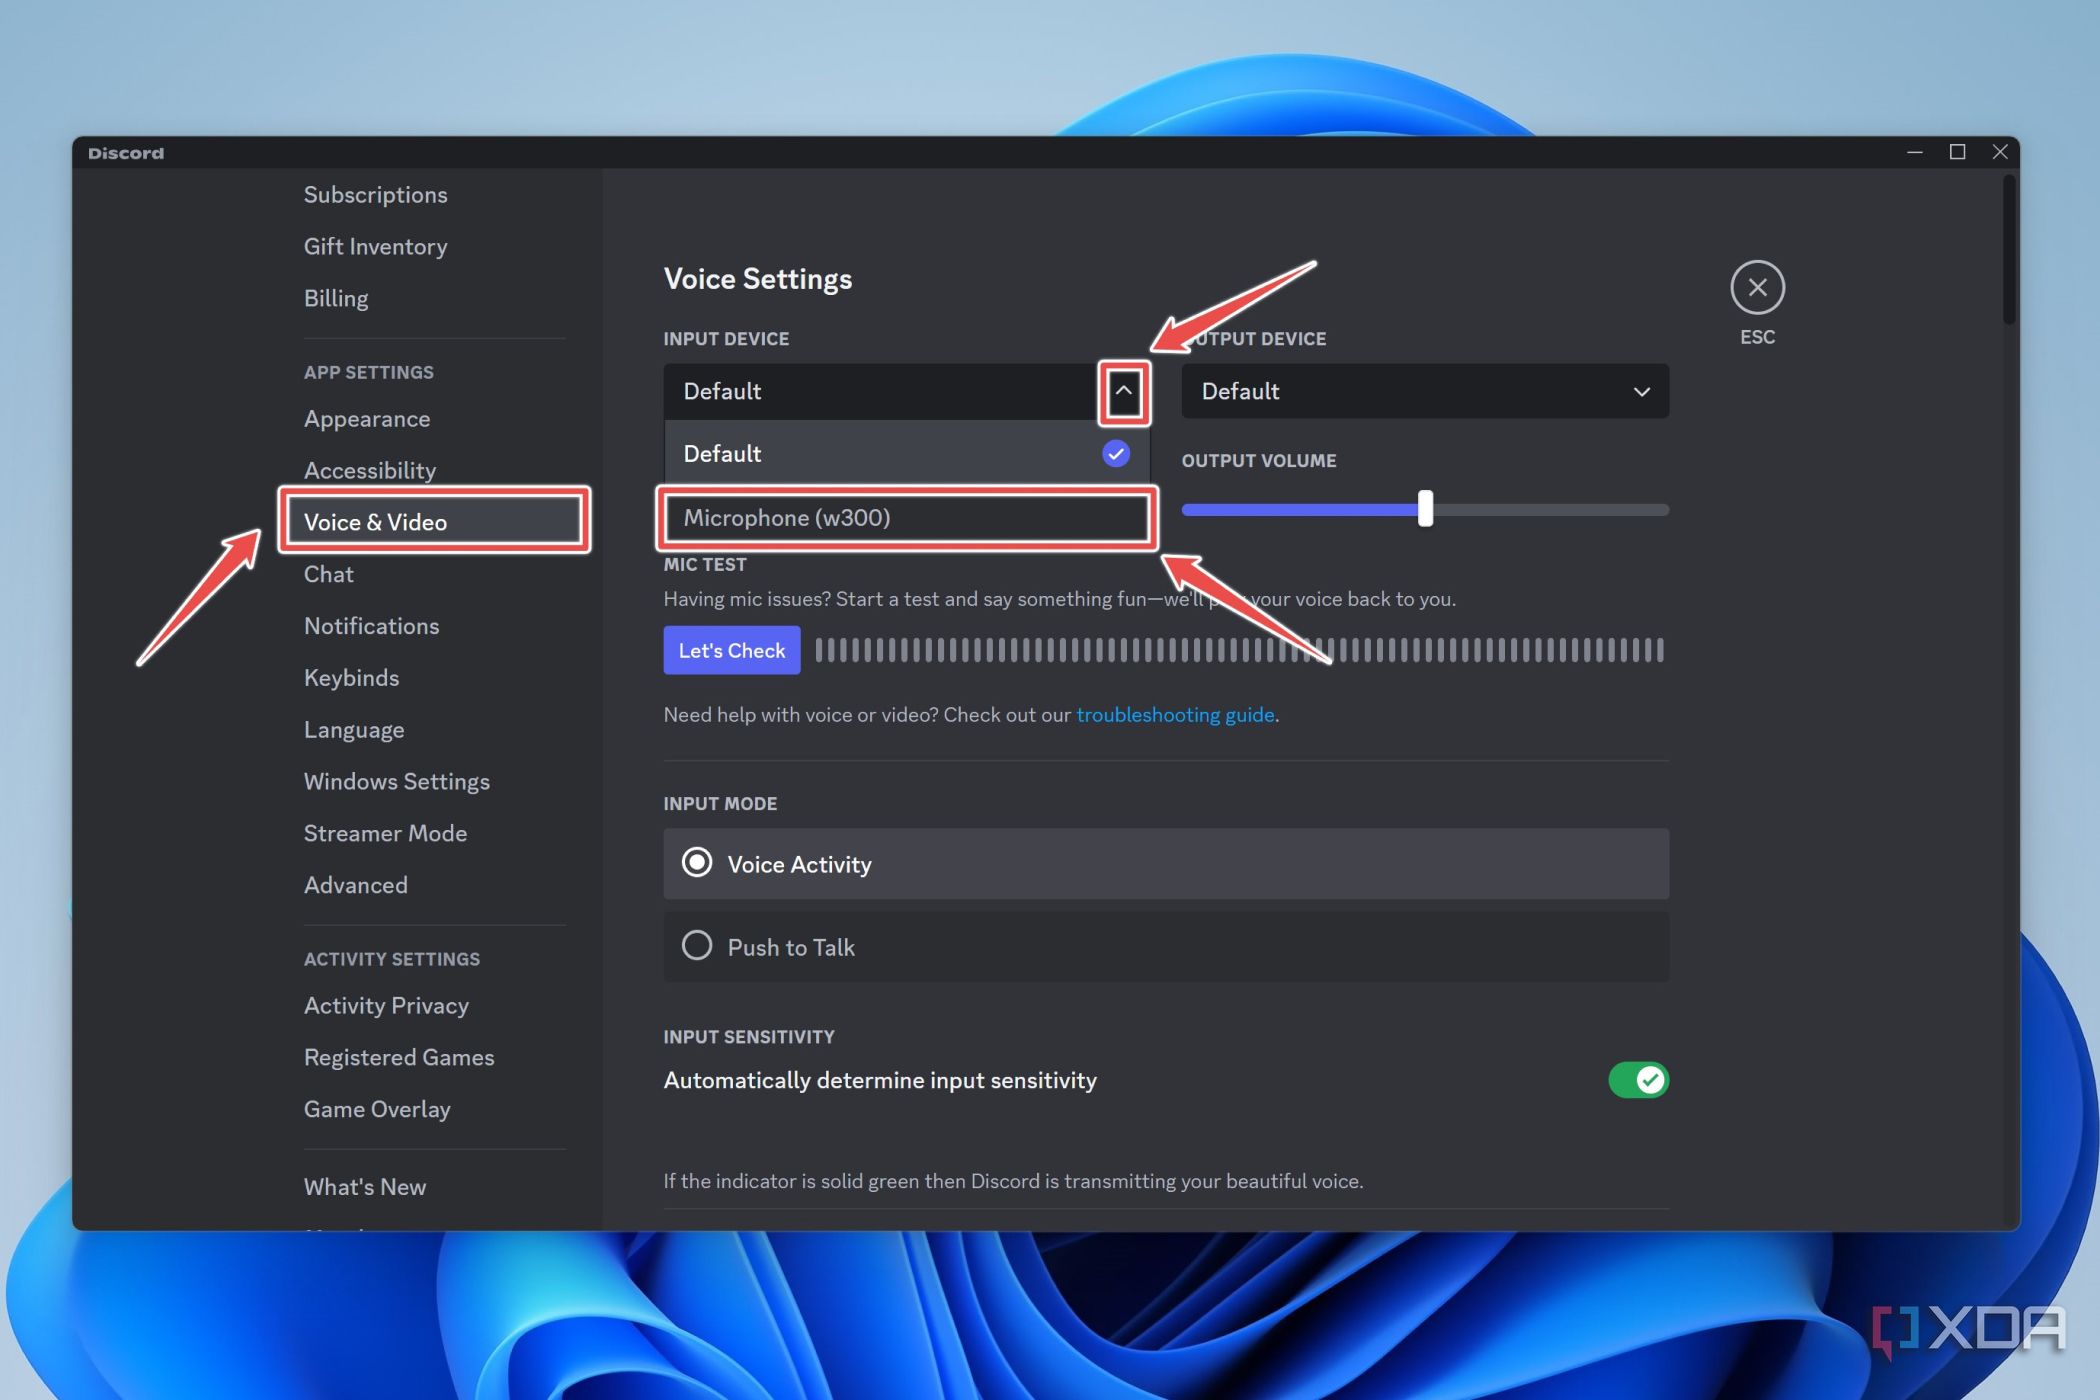Screen dimensions: 2100x1400
Task: Open Notifications settings
Action: click(x=371, y=625)
